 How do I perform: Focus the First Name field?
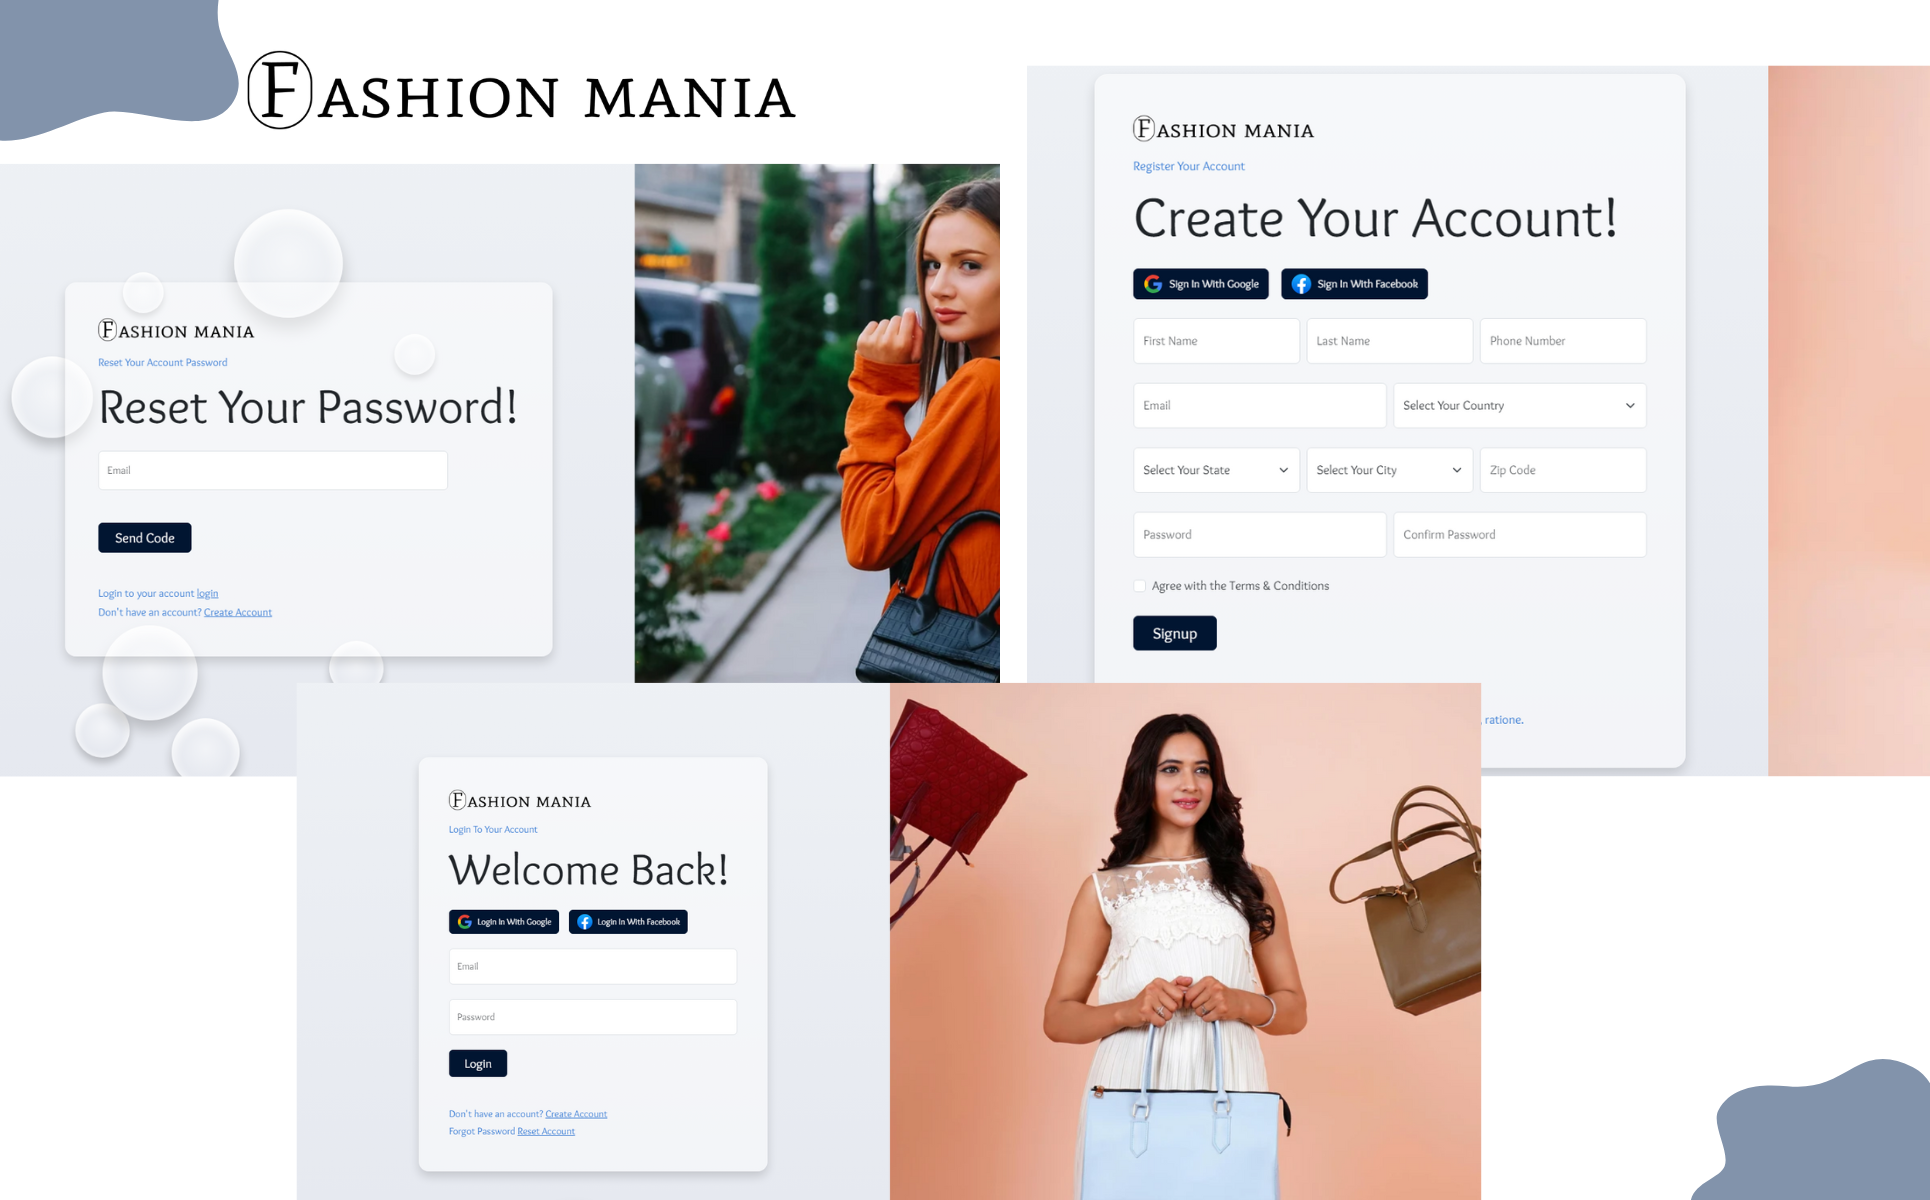tap(1216, 341)
